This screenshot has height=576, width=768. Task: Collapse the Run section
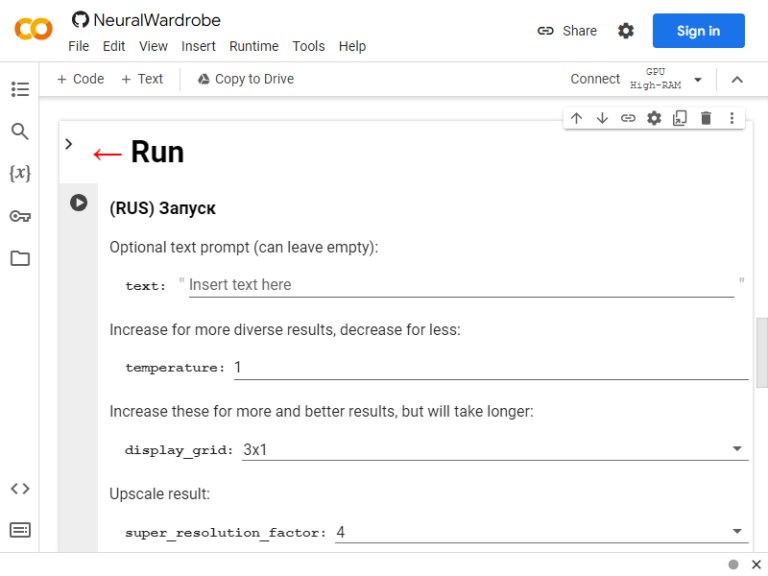point(69,144)
